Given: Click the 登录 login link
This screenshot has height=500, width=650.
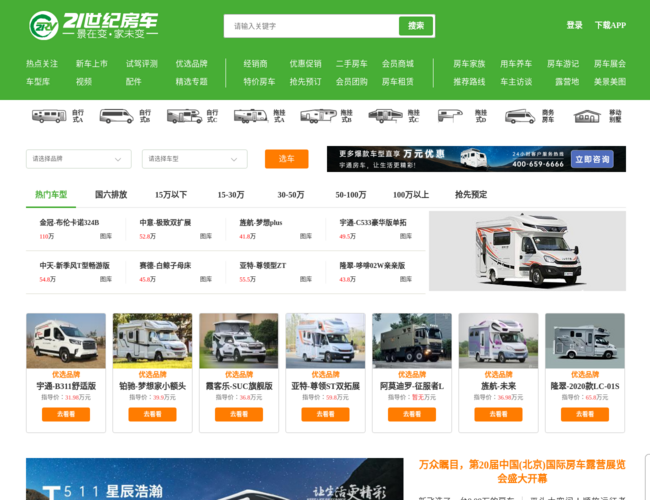Looking at the screenshot, I should tap(575, 25).
